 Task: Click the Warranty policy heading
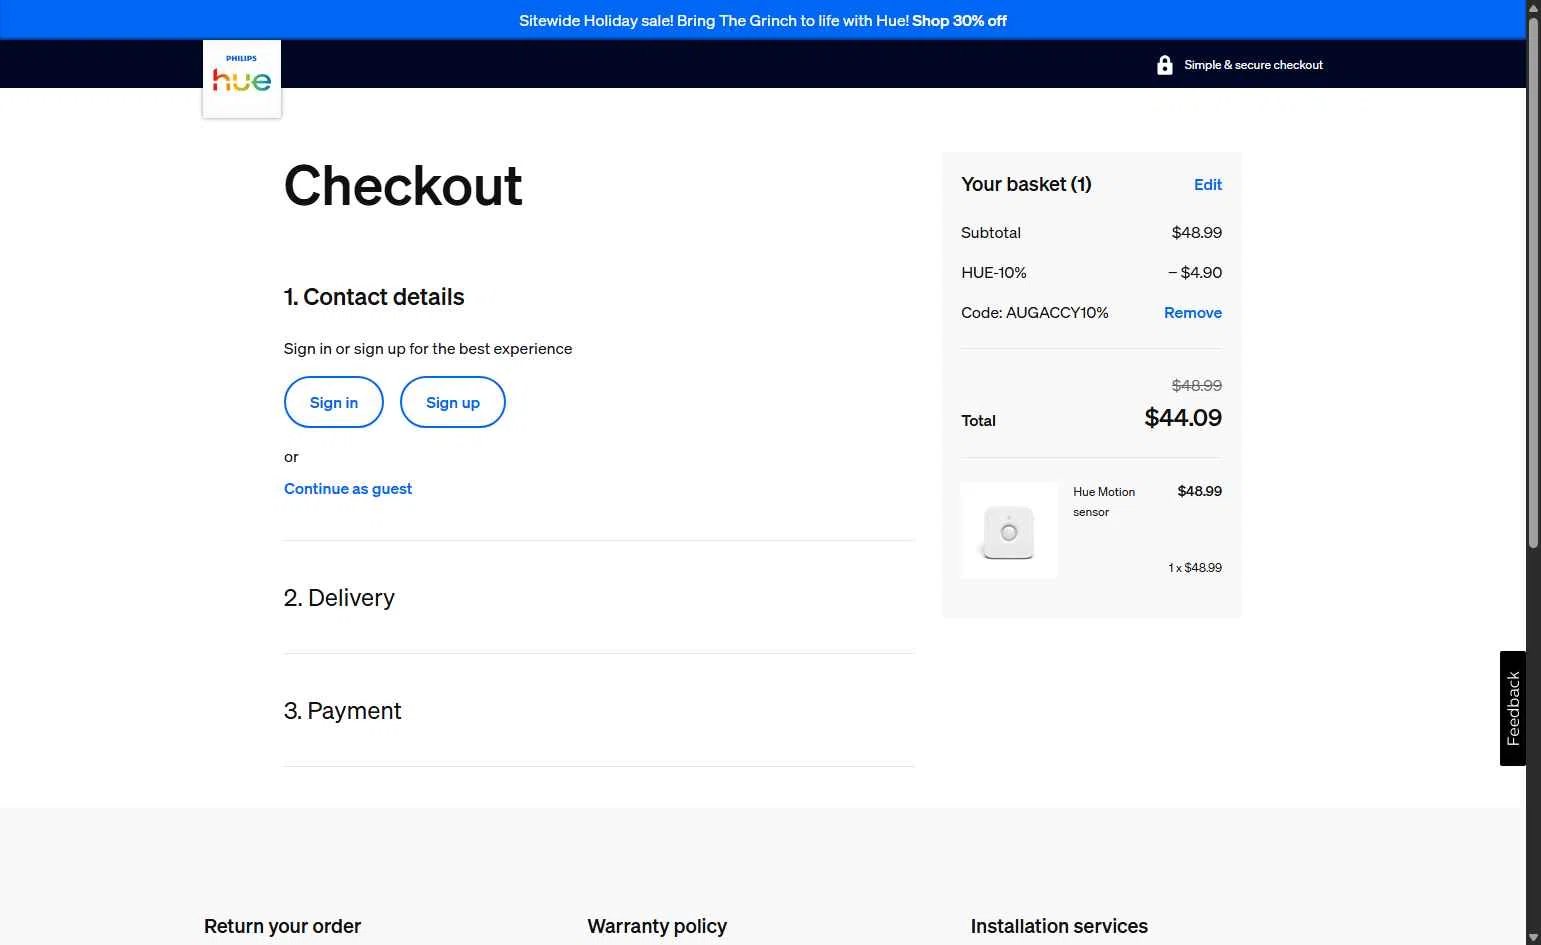click(657, 926)
